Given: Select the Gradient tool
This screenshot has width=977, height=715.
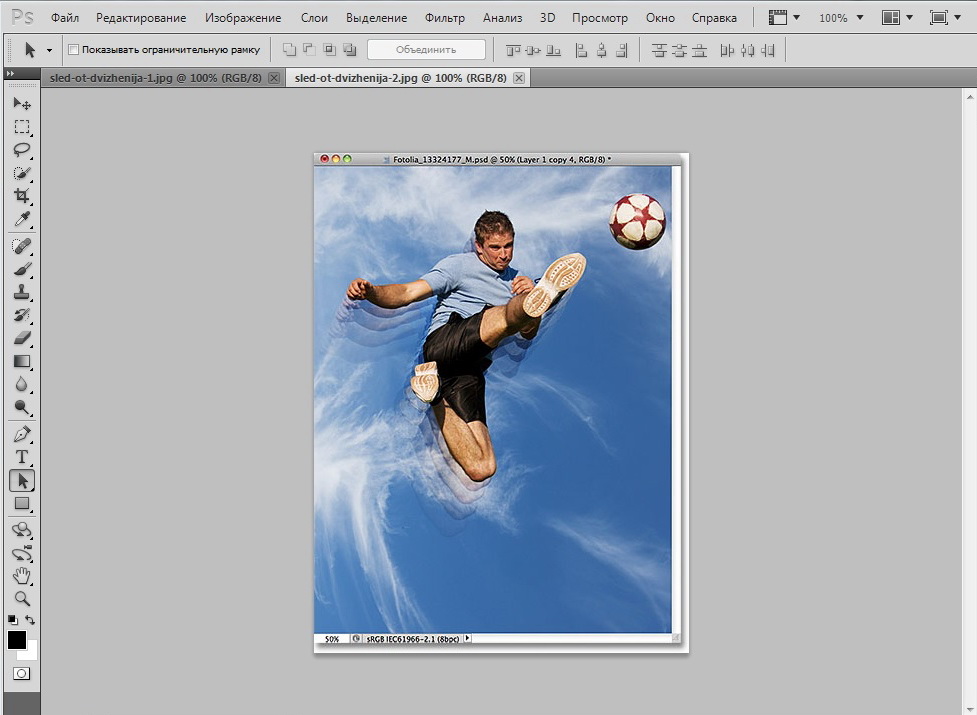Looking at the screenshot, I should coord(22,361).
